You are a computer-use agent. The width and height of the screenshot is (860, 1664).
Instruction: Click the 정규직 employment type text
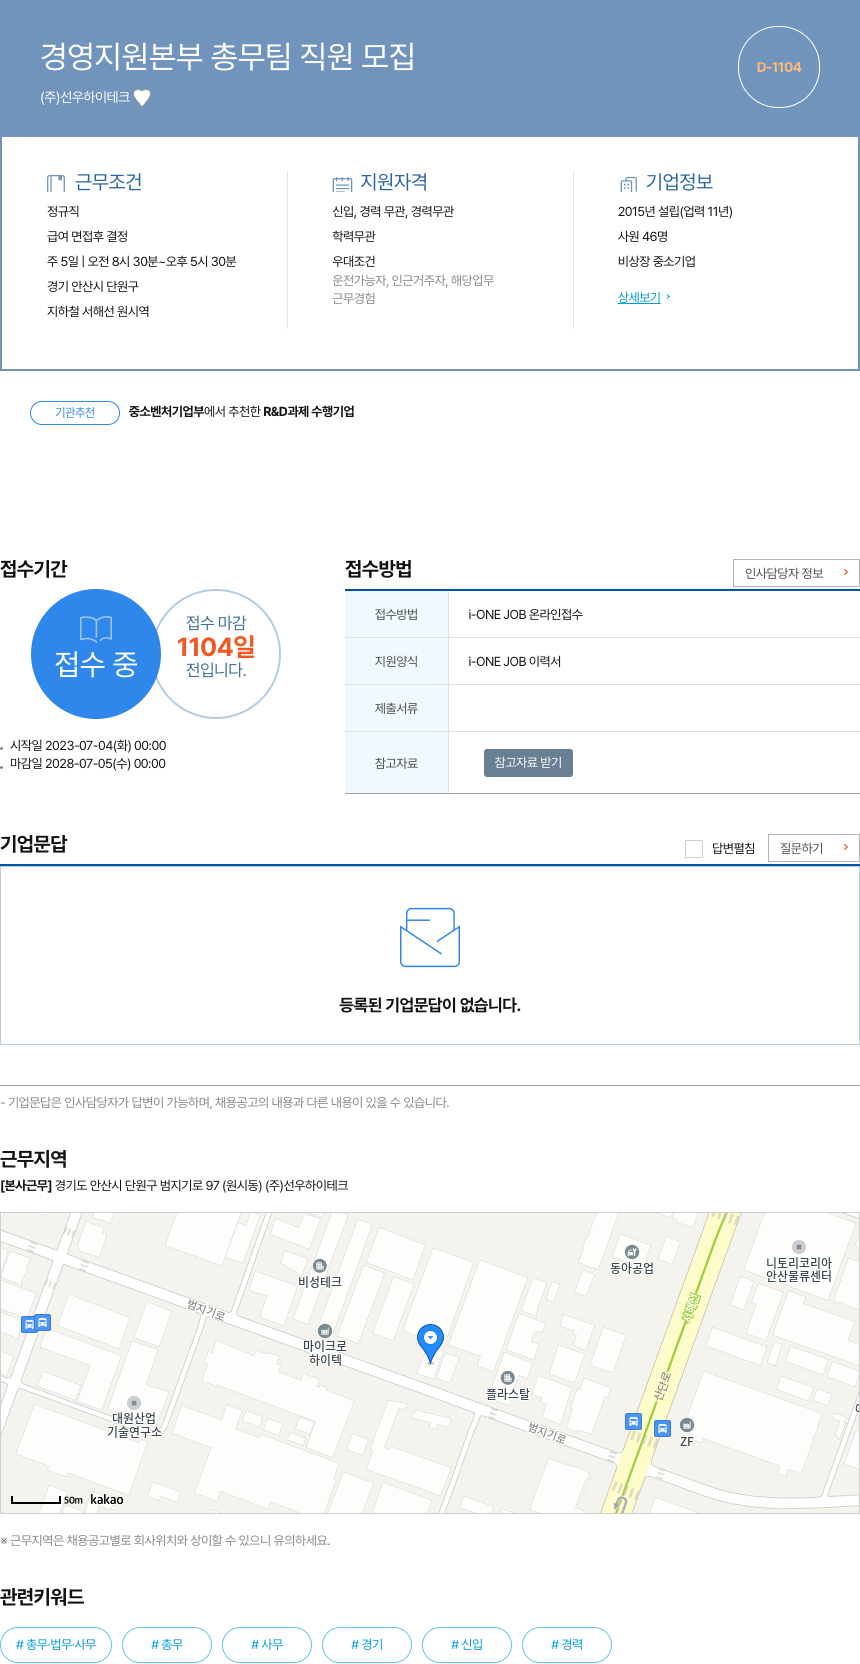coord(63,211)
